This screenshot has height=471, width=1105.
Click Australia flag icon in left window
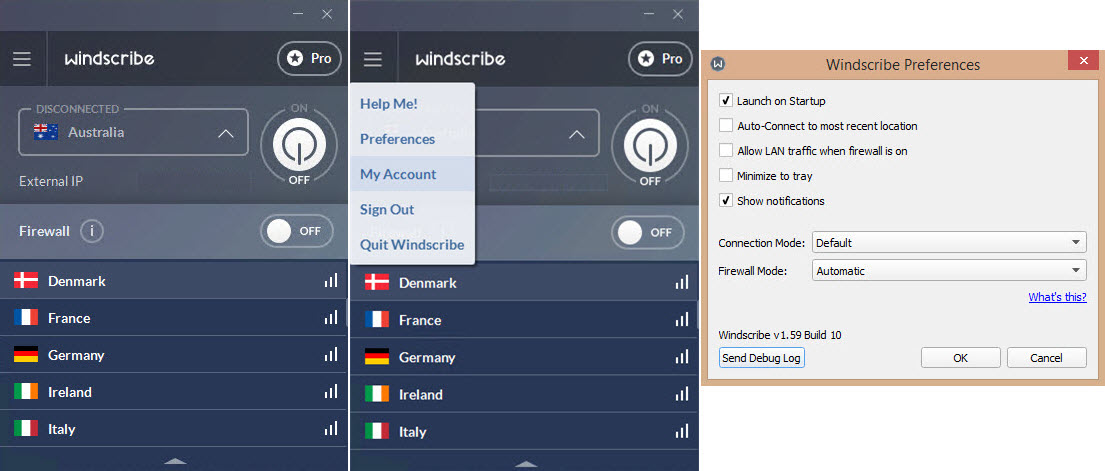pos(46,132)
